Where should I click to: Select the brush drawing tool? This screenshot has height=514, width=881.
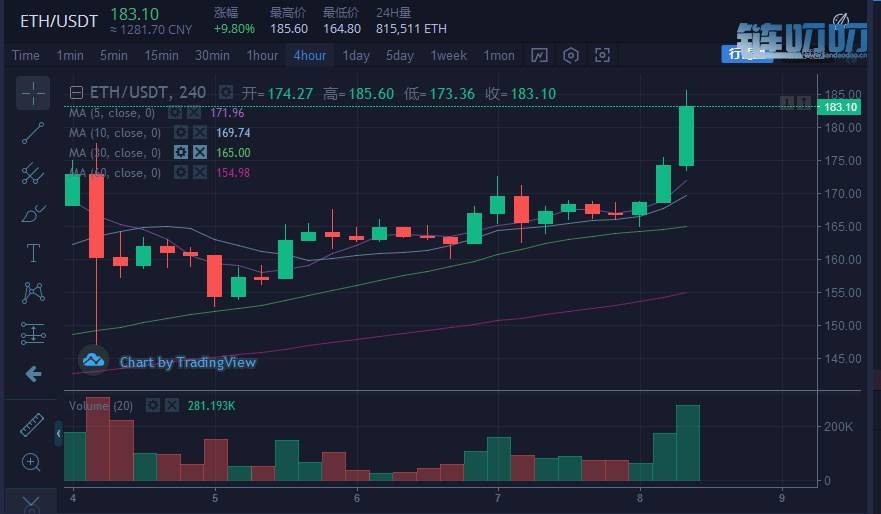(33, 213)
